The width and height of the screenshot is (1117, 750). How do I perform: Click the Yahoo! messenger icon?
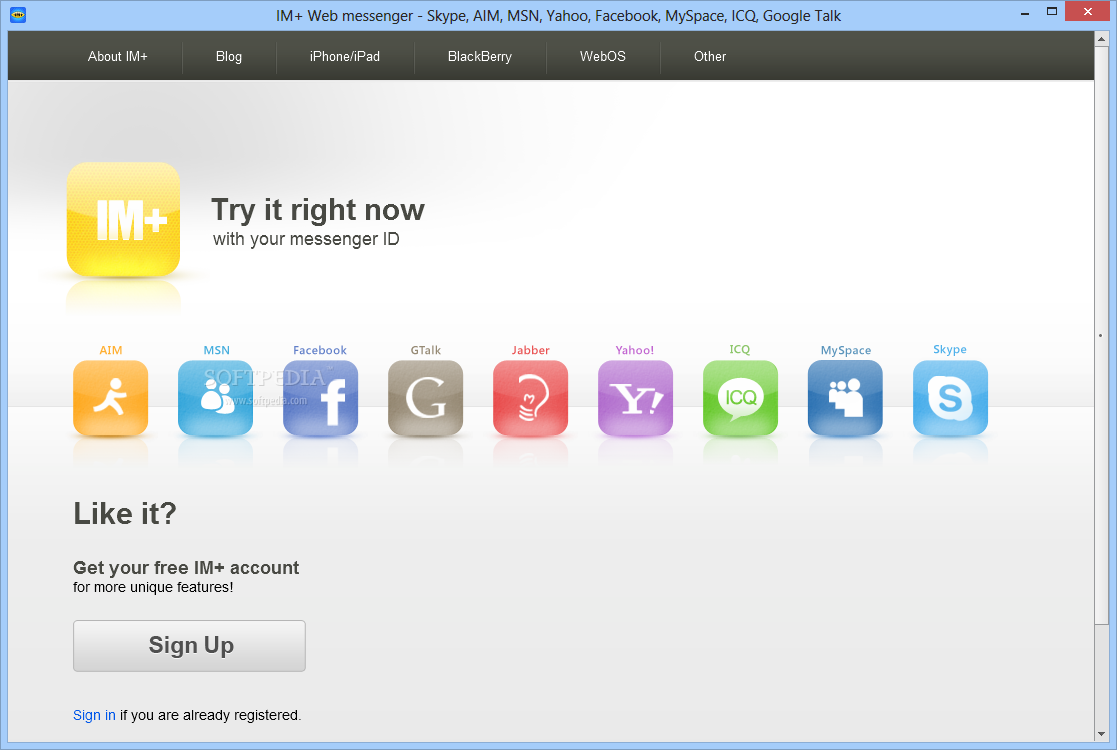(x=635, y=397)
